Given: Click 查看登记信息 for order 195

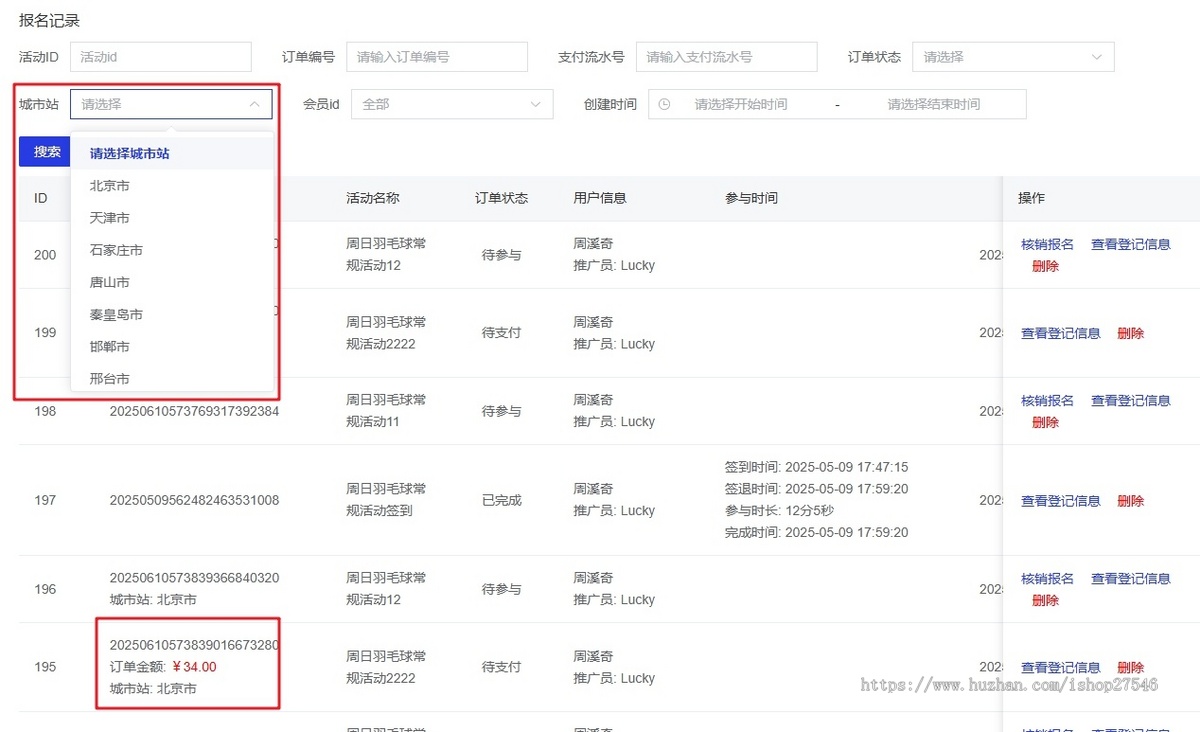Looking at the screenshot, I should click(1060, 667).
